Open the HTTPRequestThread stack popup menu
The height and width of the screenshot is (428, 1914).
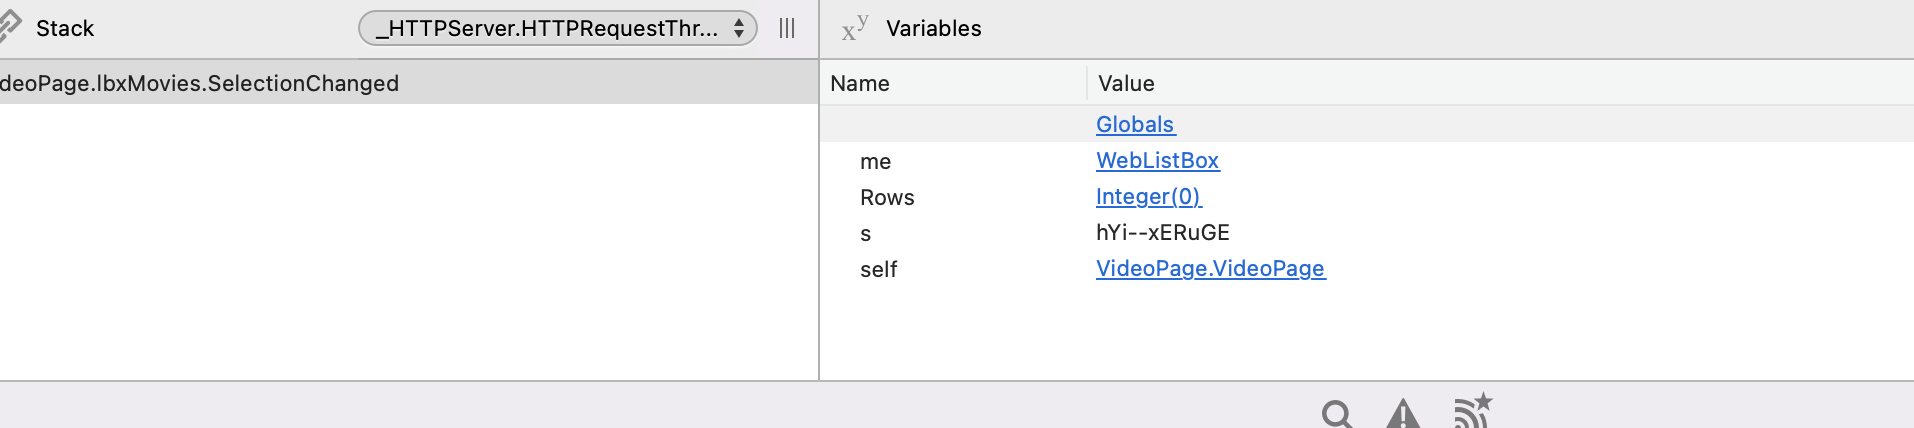click(558, 28)
